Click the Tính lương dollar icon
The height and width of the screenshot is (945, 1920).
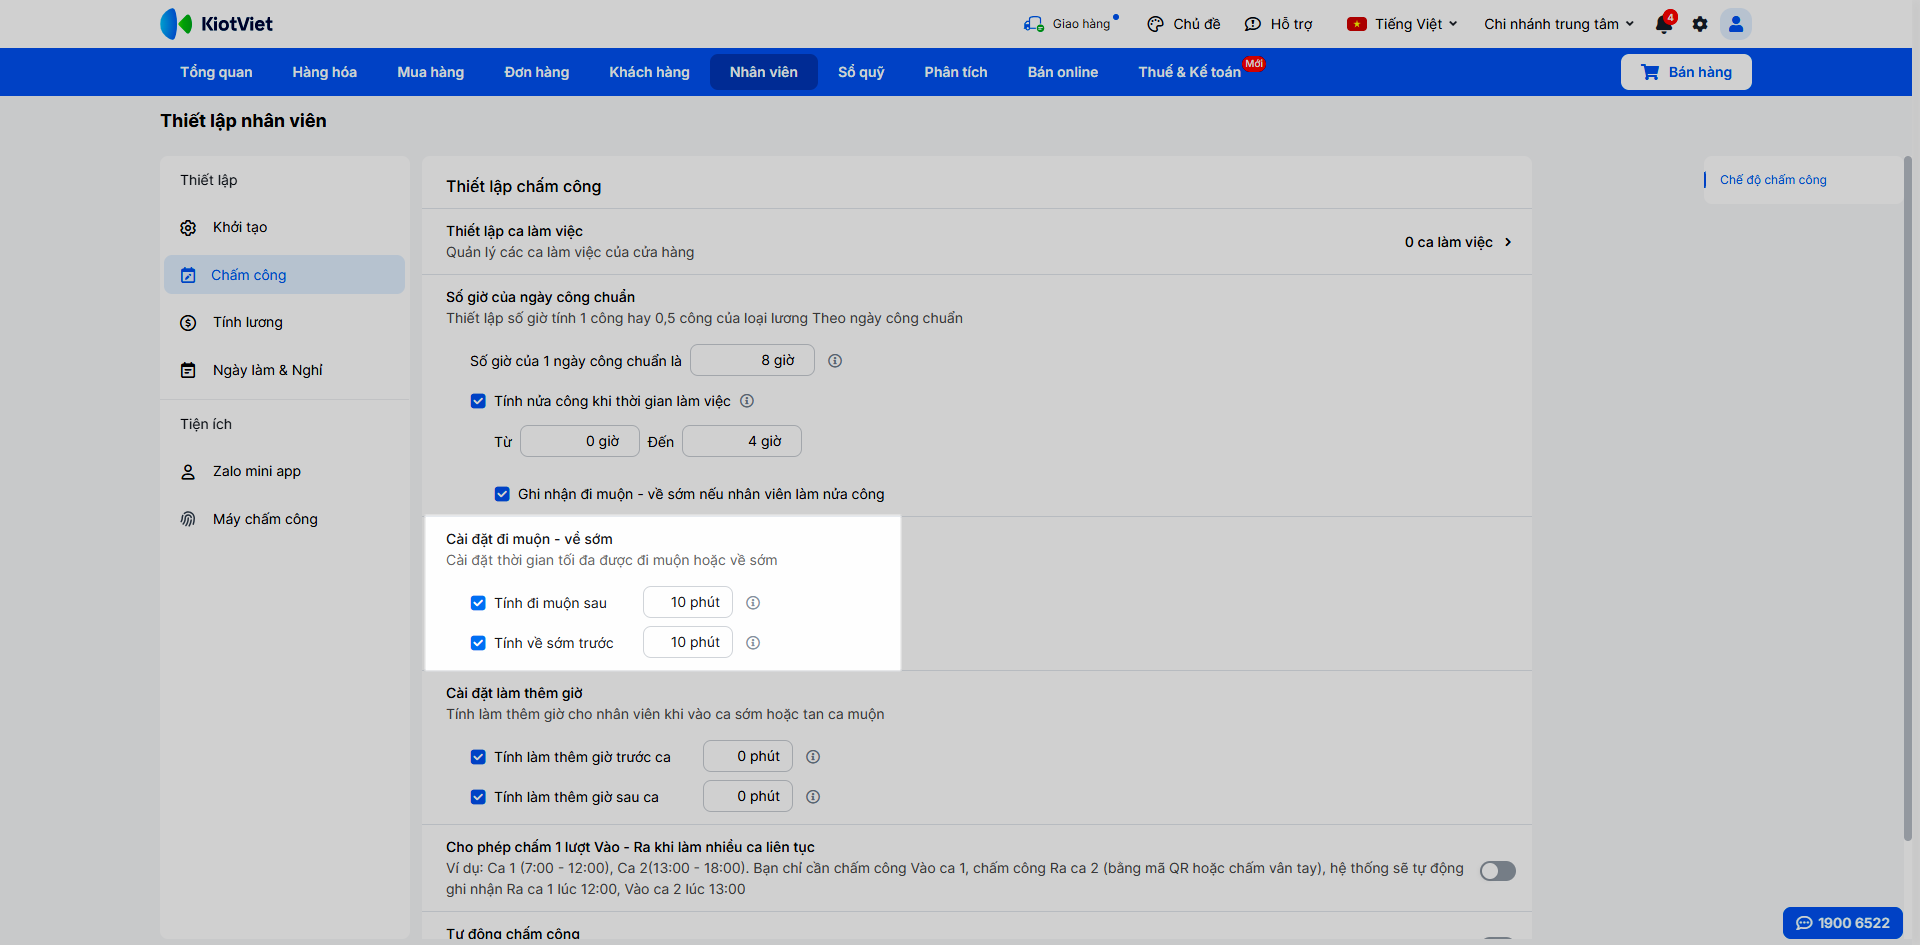[x=188, y=323]
